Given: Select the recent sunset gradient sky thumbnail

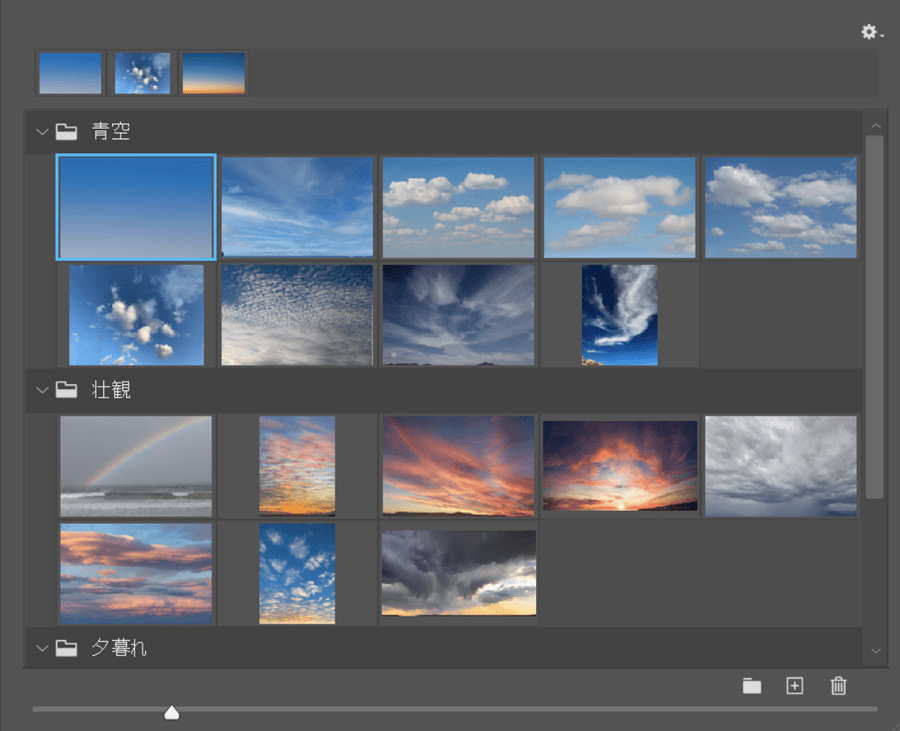Looking at the screenshot, I should click(214, 73).
